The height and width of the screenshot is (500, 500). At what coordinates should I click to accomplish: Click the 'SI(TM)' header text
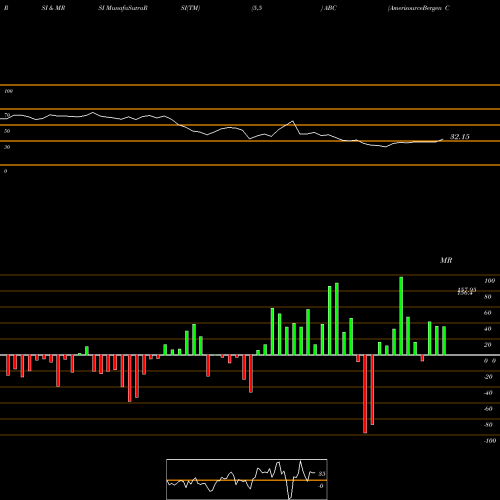click(190, 8)
